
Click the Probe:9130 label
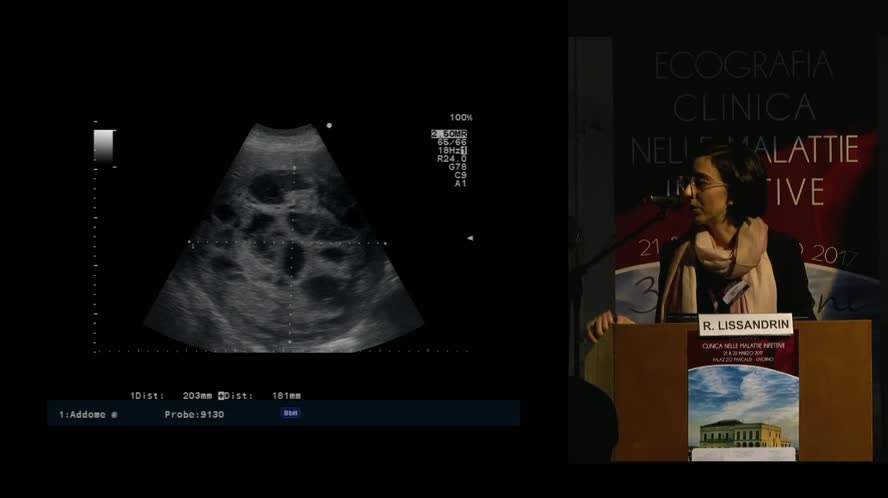coord(194,414)
